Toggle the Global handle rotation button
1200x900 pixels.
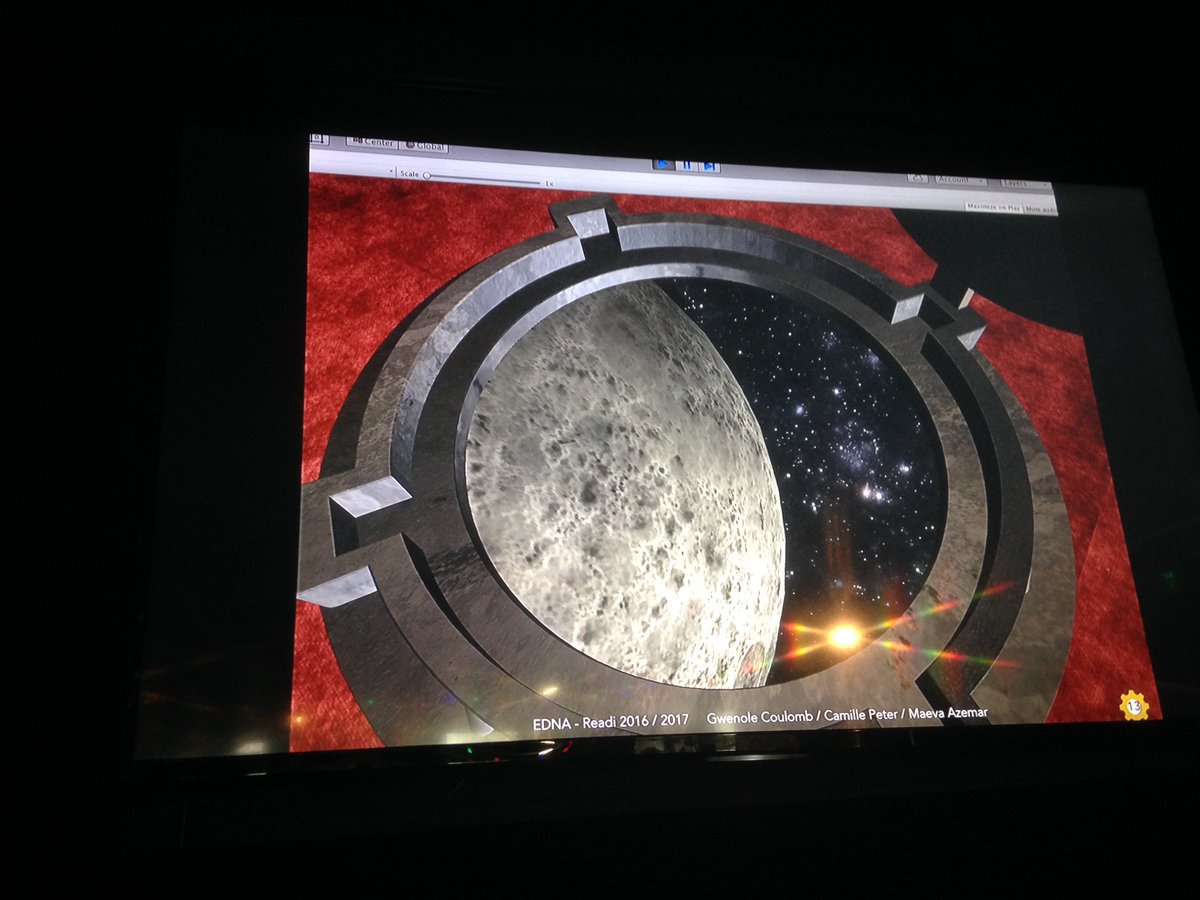(425, 145)
